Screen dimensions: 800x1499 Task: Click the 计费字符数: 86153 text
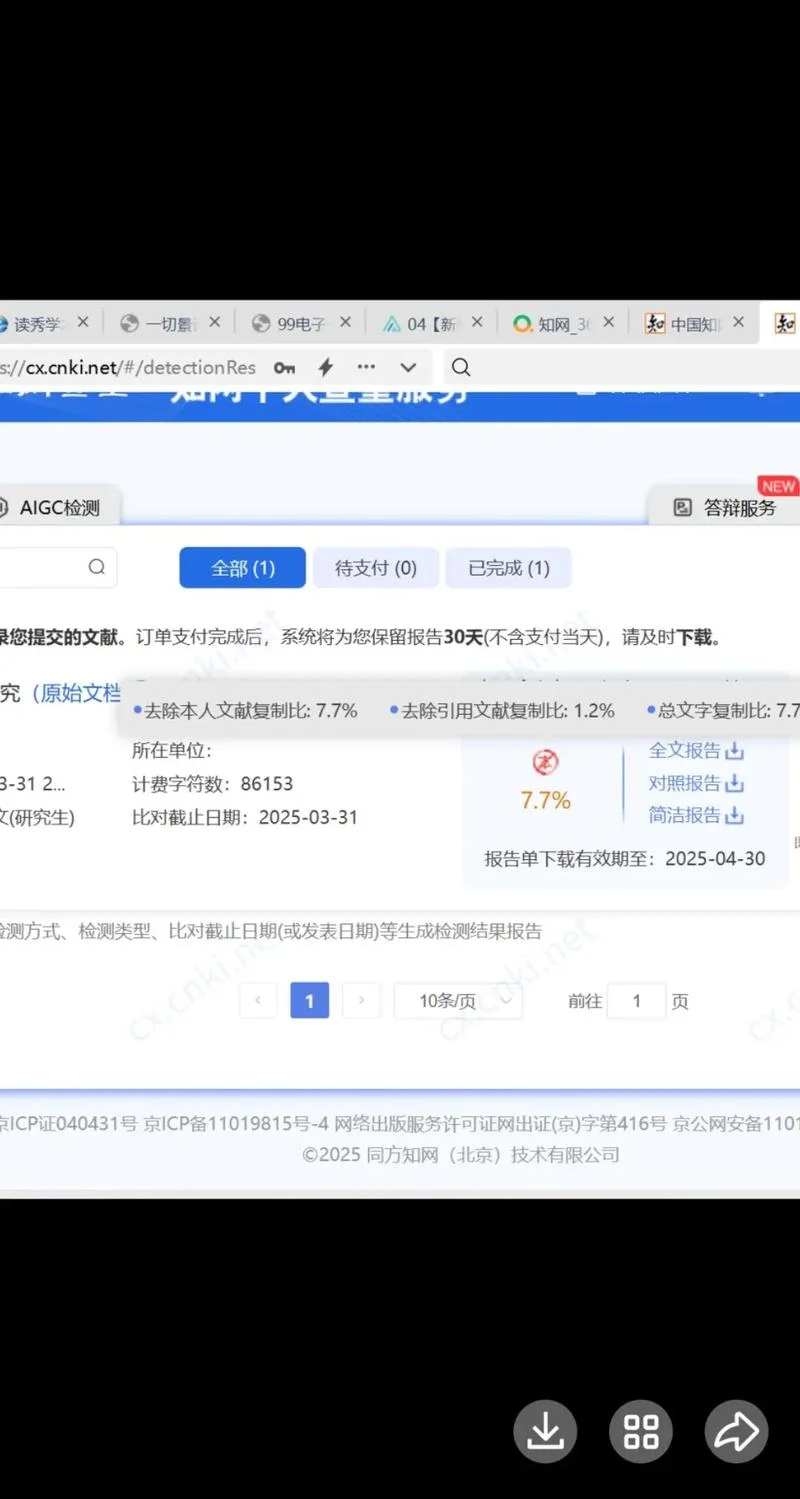click(x=212, y=784)
